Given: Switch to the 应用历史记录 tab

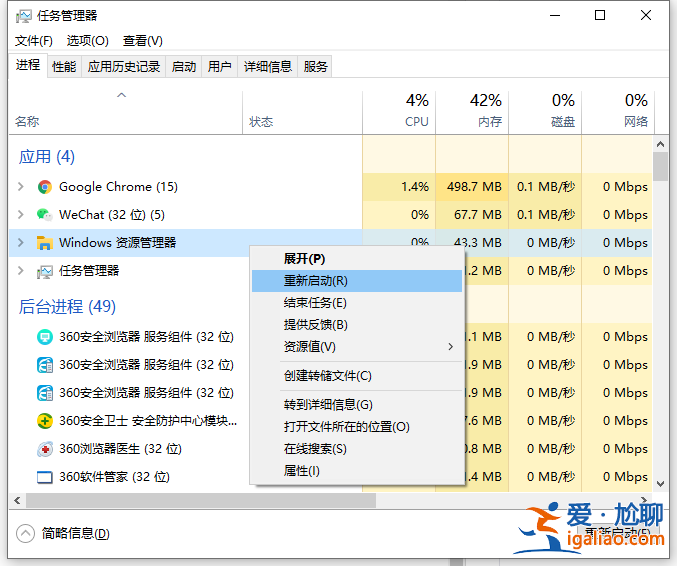Looking at the screenshot, I should click(124, 66).
